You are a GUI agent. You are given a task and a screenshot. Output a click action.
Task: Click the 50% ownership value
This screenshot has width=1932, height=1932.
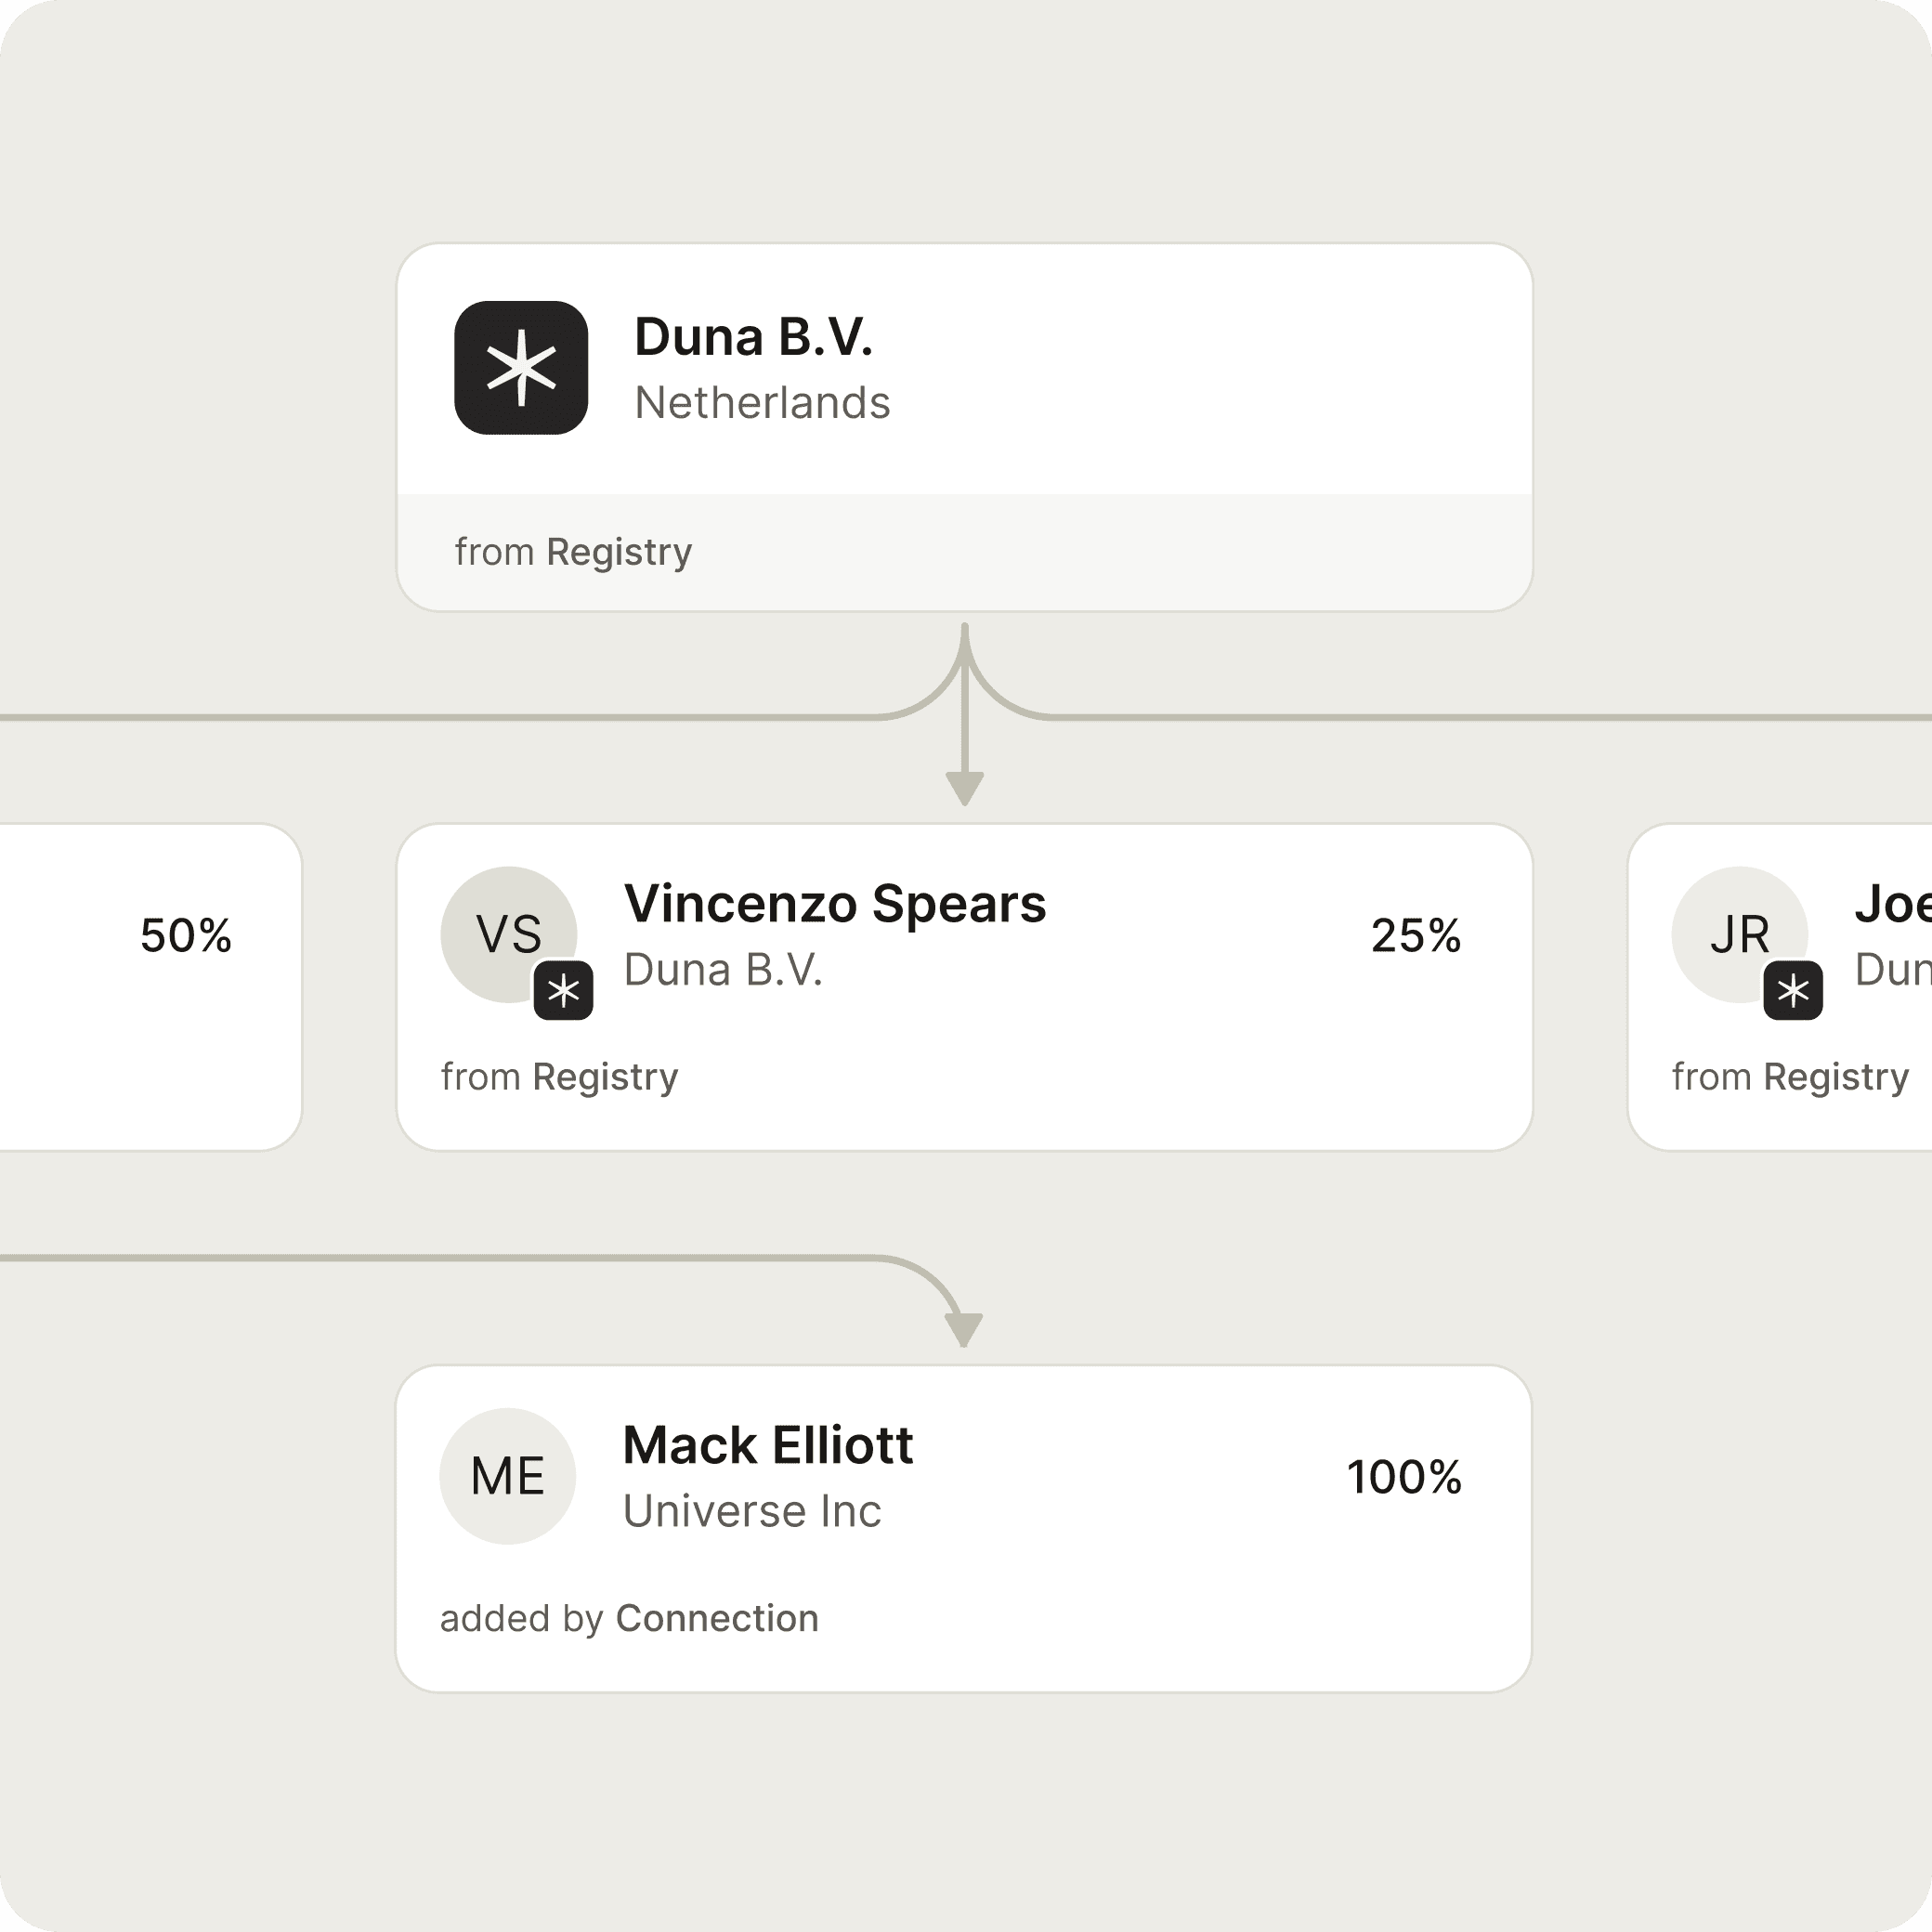186,936
